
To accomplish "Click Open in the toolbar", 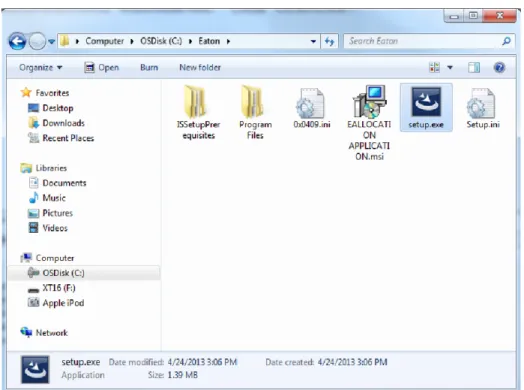I will tap(102, 68).
